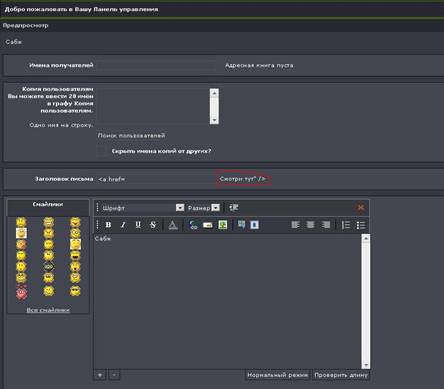444x389 pixels.
Task: Click the insert email icon
Action: click(x=208, y=225)
